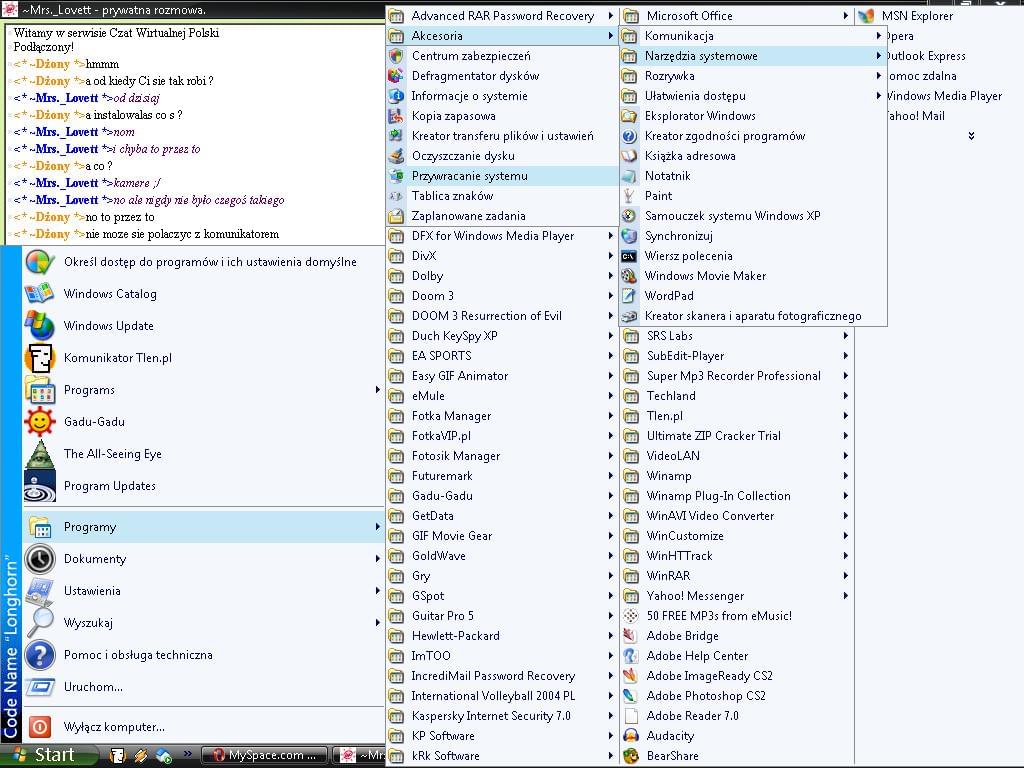
Task: Select Kreator zgodności programów
Action: (x=753, y=136)
